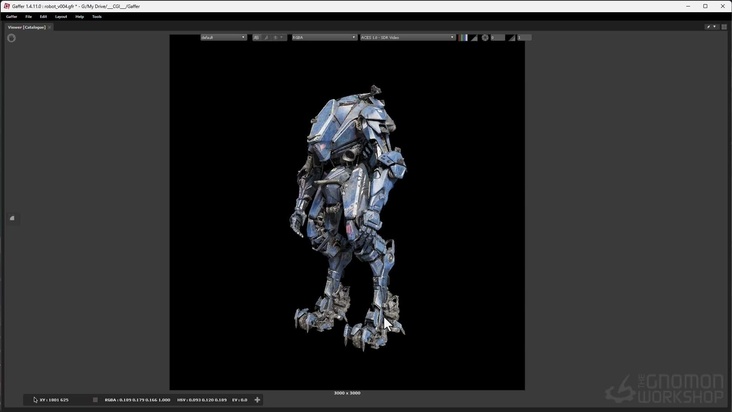Open the Gaffer menu
Screen dimensions: 732x412
11,16
